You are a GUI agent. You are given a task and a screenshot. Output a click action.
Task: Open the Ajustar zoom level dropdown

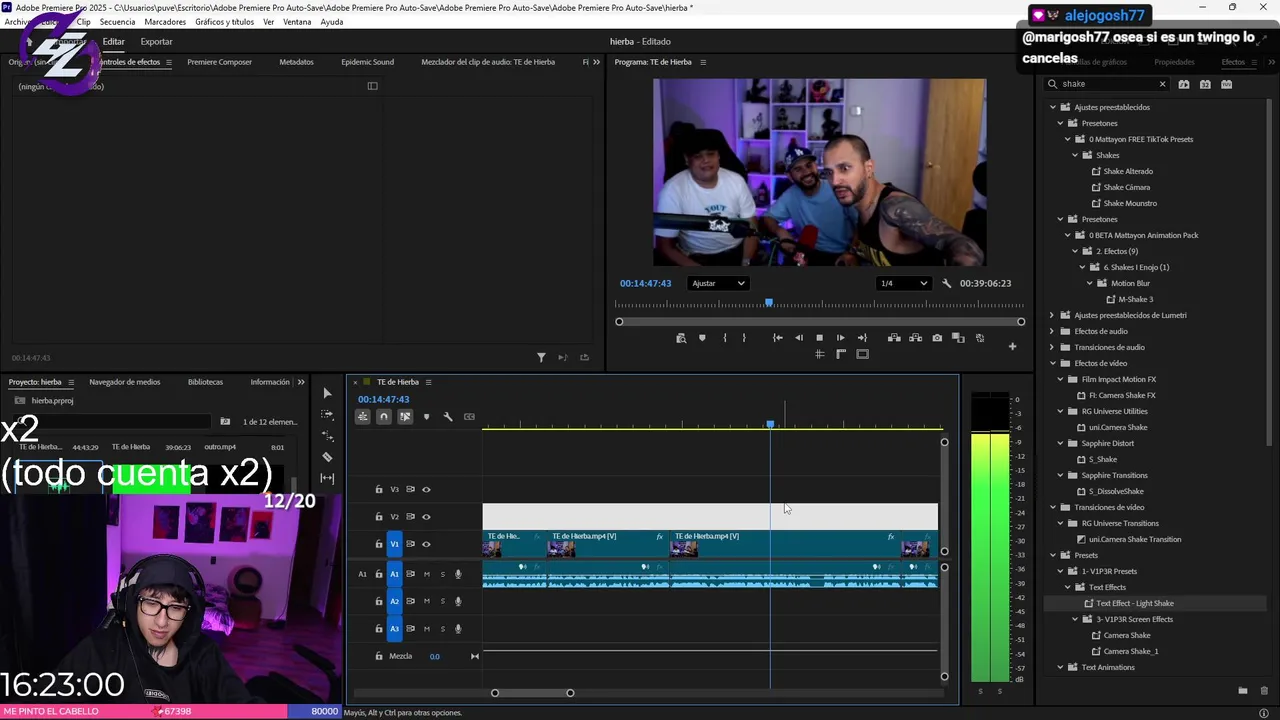(718, 283)
